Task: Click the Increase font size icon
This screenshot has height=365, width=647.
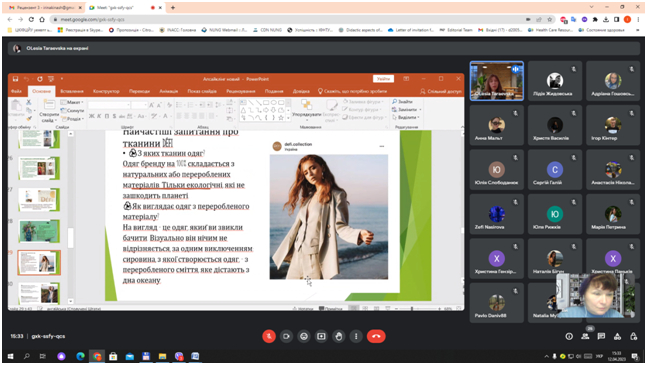Action: (151, 105)
